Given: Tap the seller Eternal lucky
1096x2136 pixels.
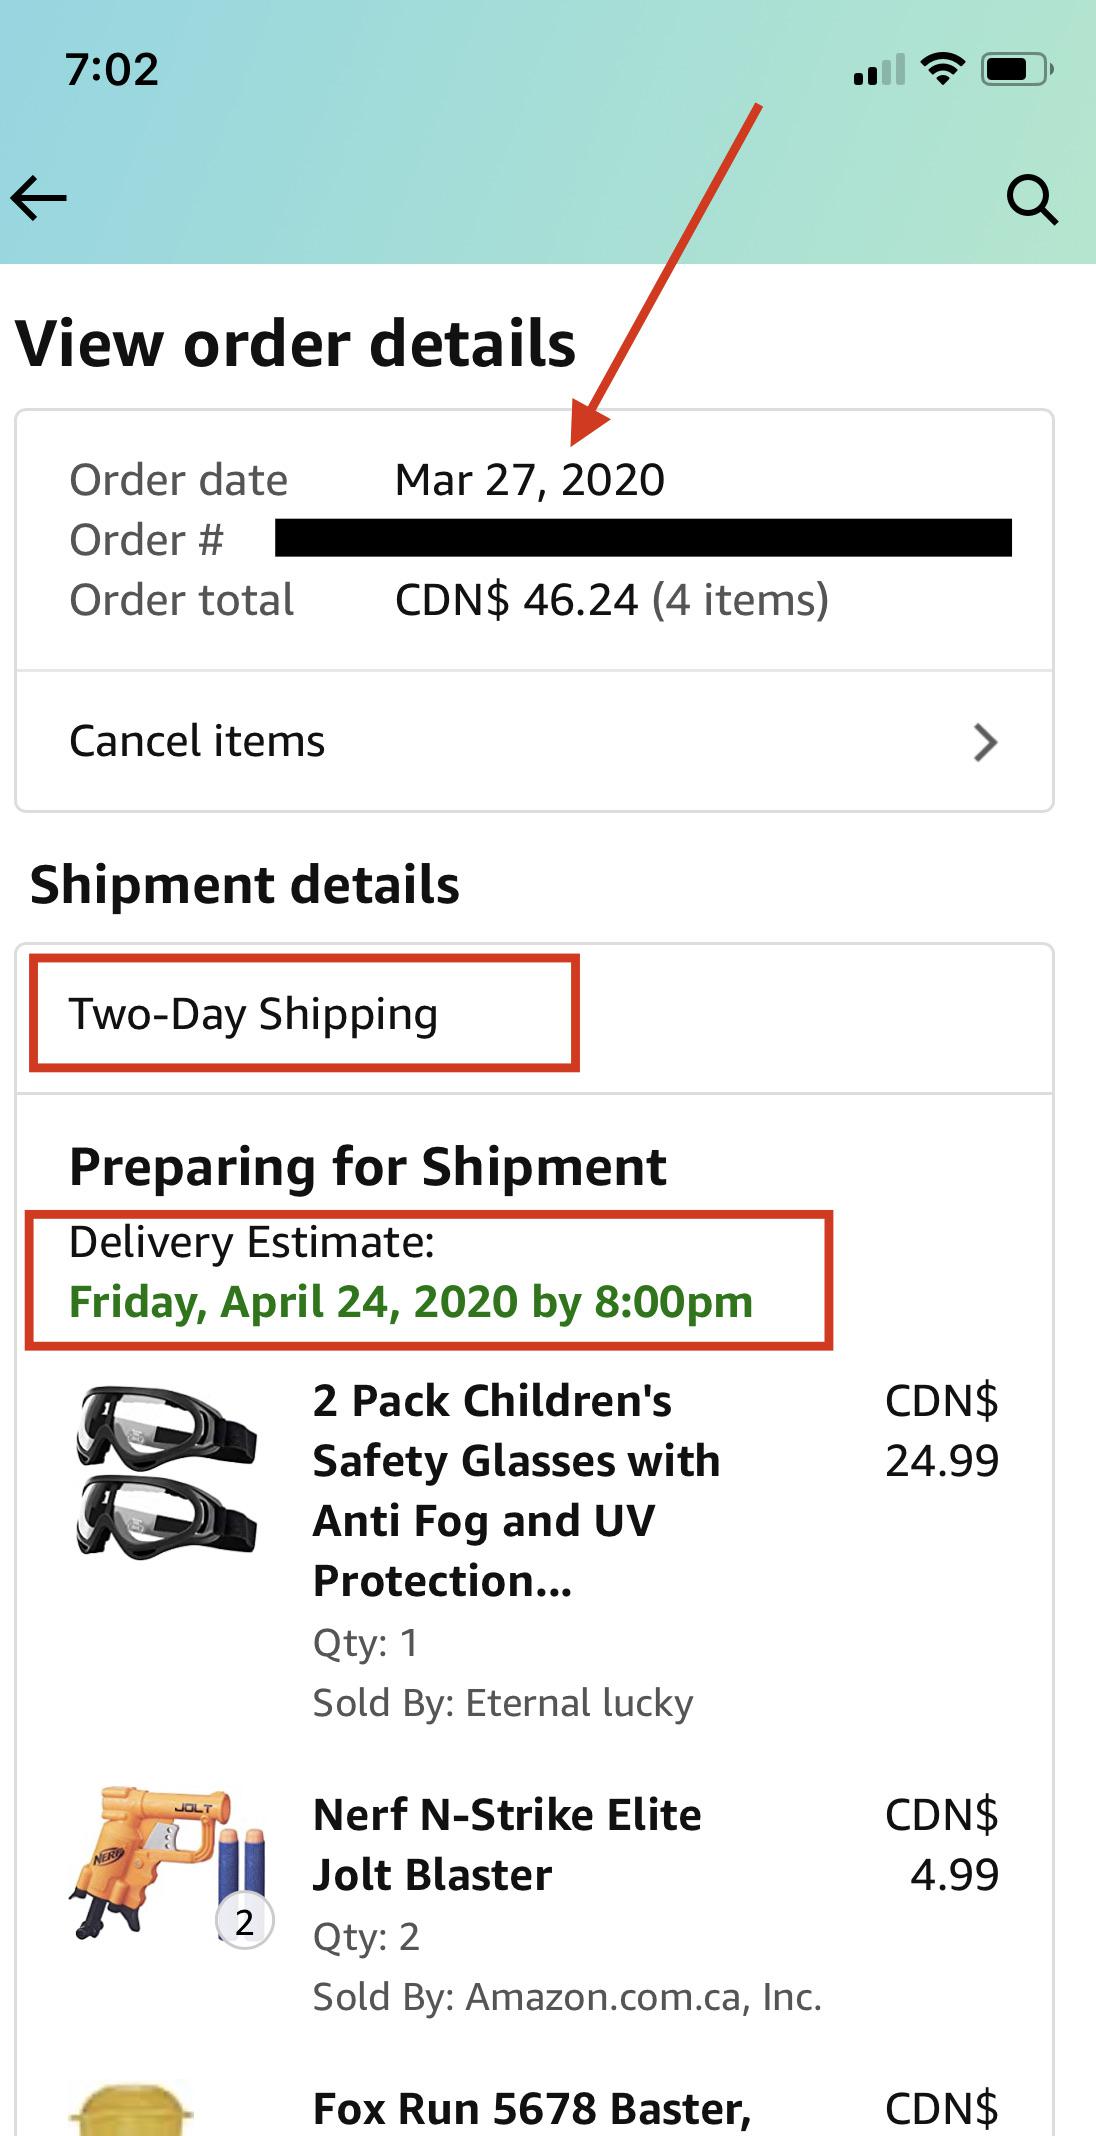Looking at the screenshot, I should [502, 1703].
